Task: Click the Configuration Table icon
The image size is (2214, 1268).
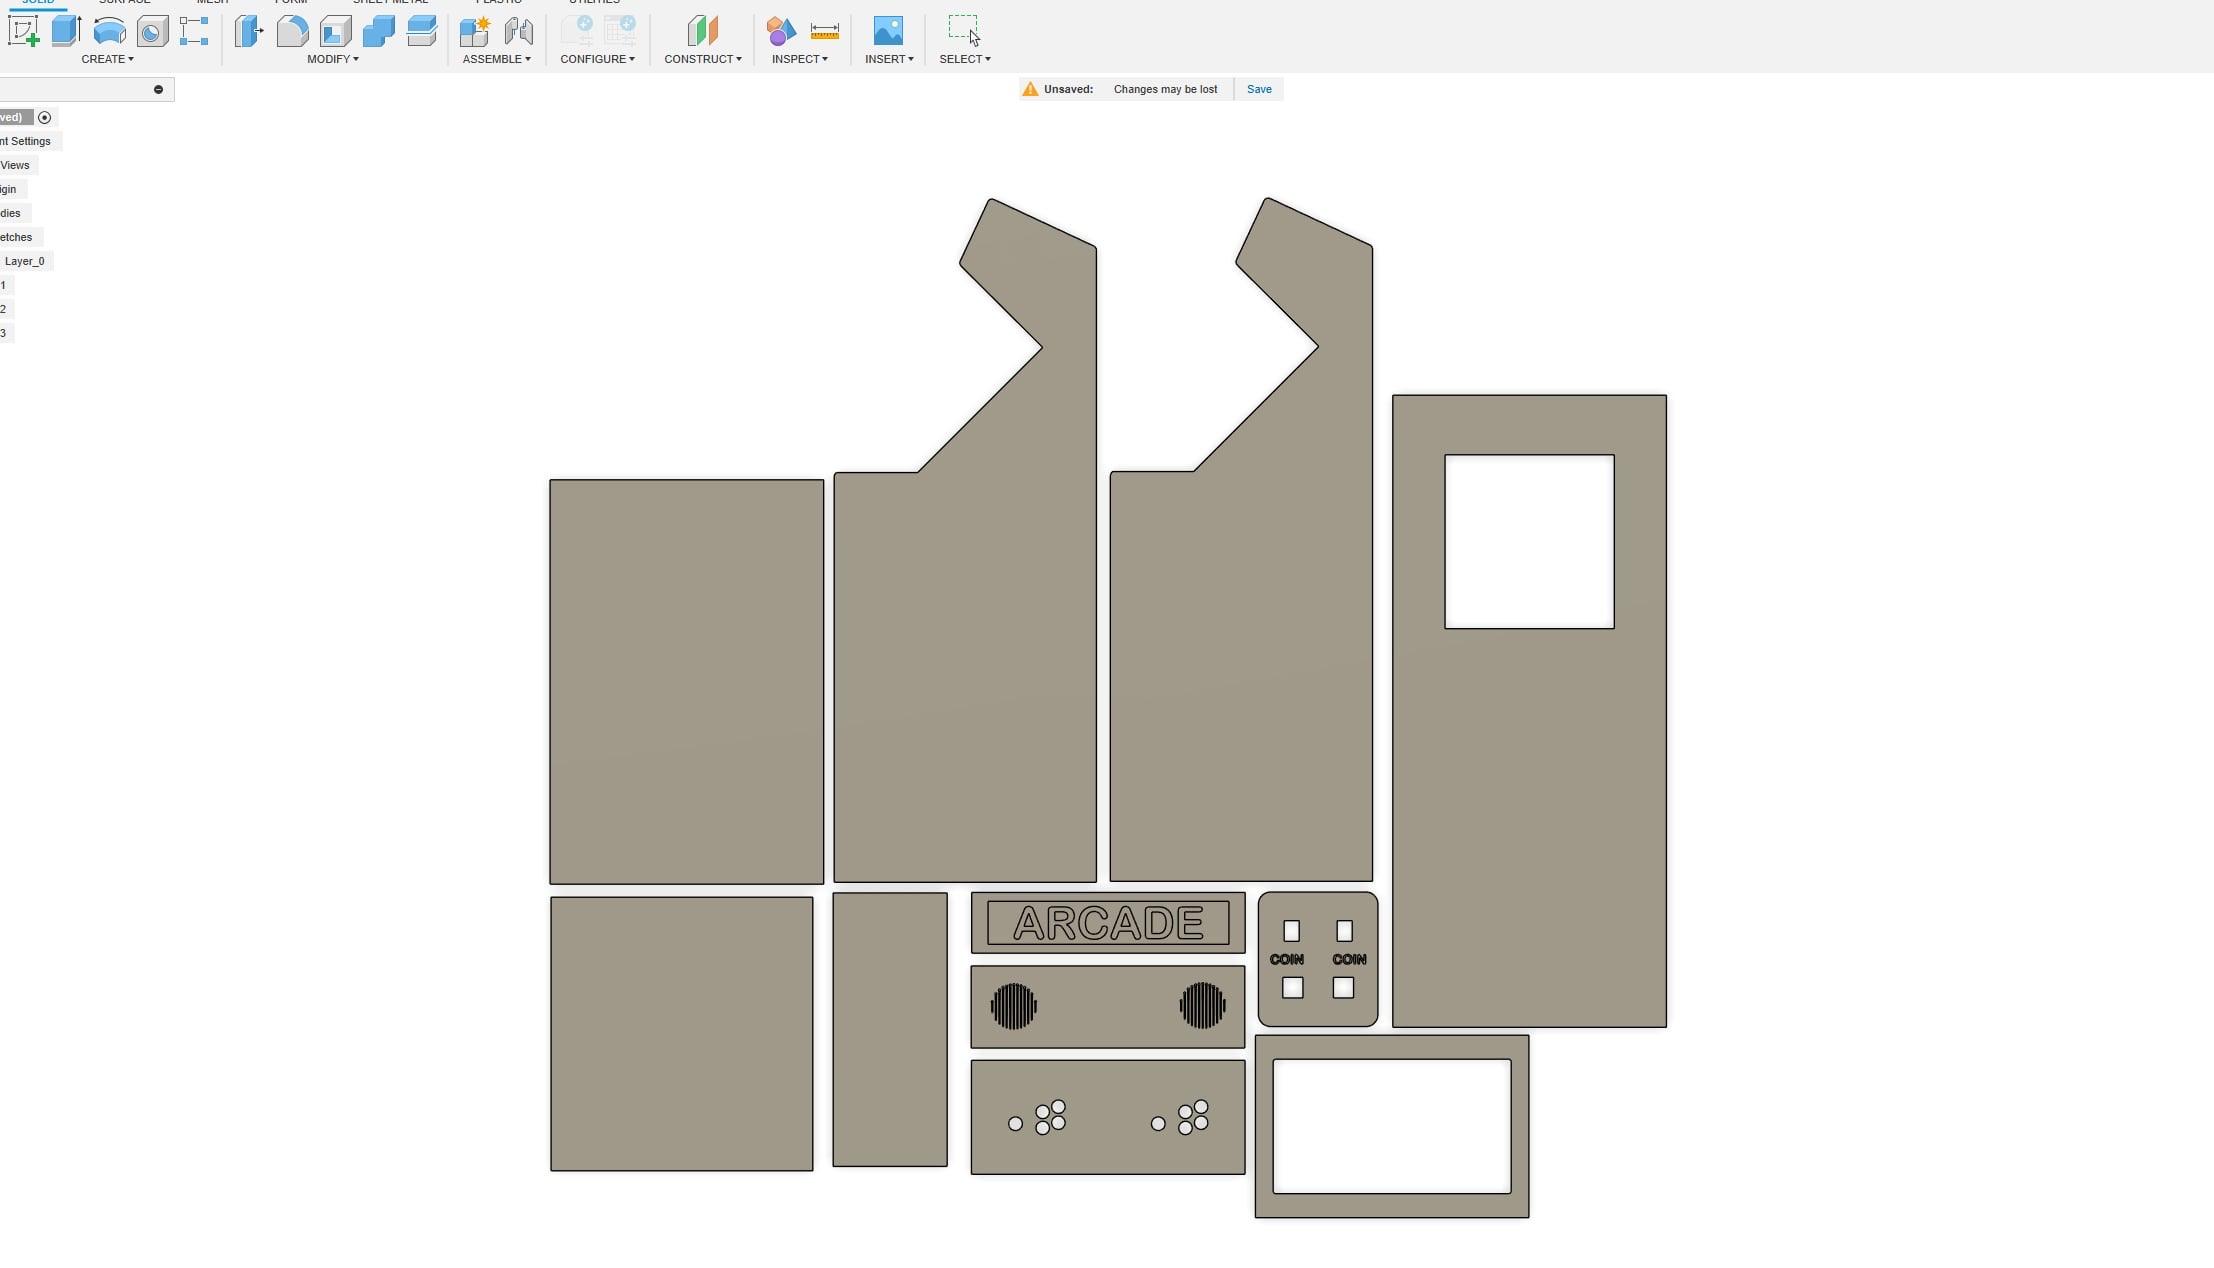Action: [x=620, y=31]
